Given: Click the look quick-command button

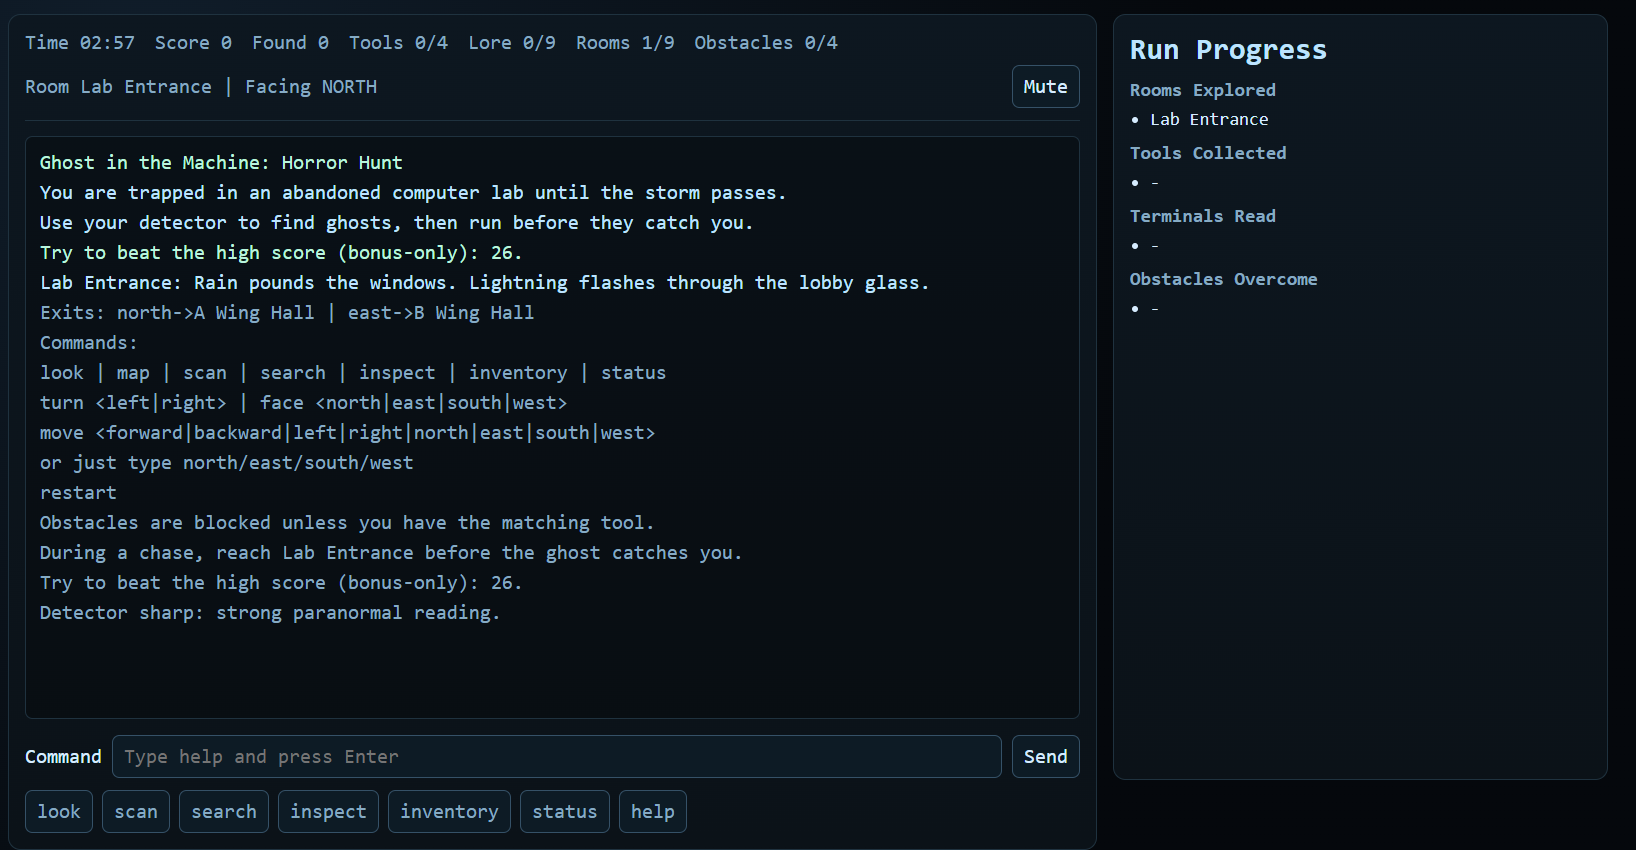Looking at the screenshot, I should point(59,812).
